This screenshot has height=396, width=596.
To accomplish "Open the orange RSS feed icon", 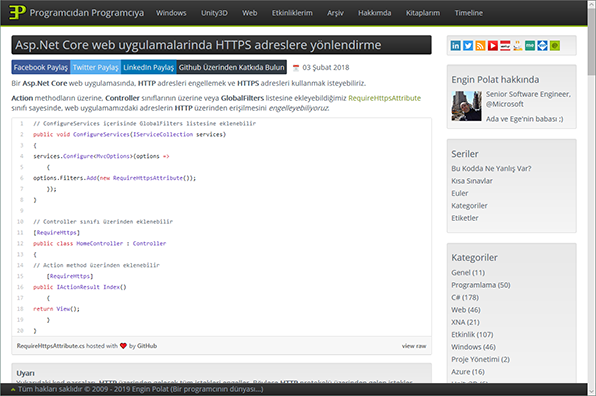I will [x=480, y=46].
